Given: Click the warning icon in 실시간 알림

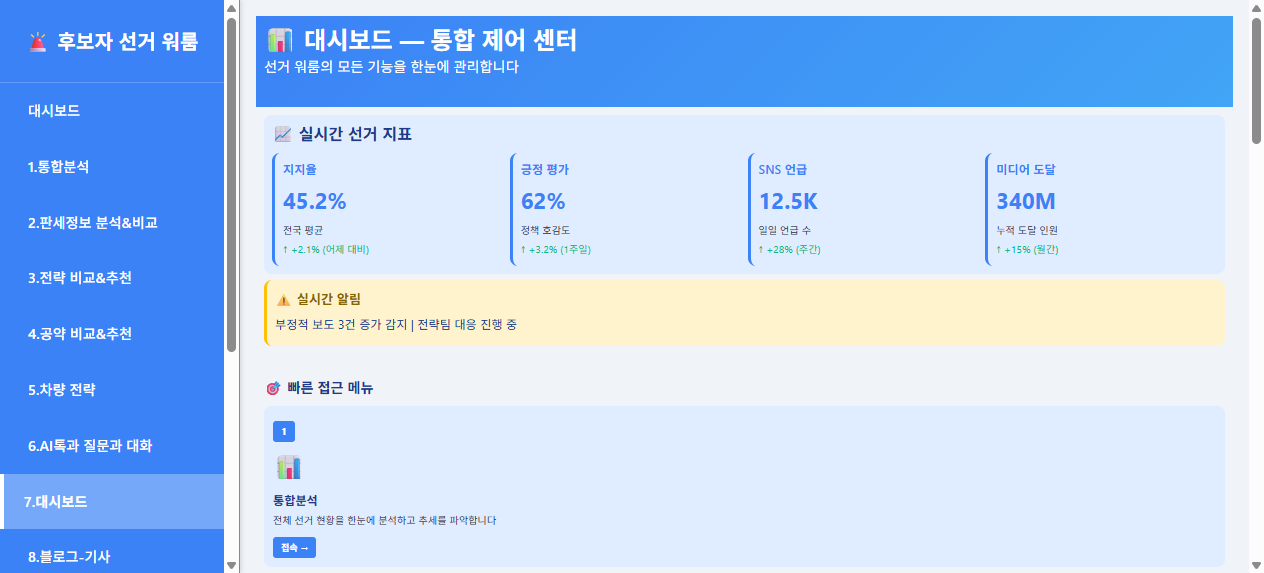Looking at the screenshot, I should pos(283,299).
